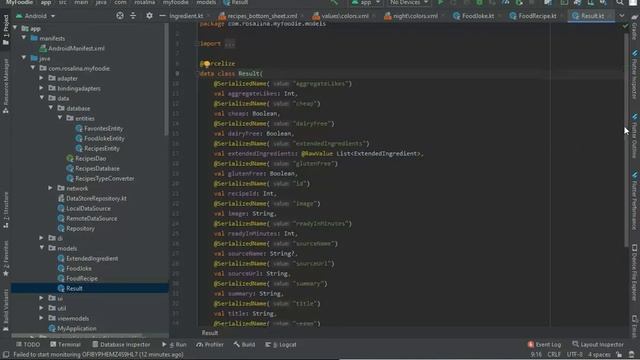Screen dimensions: 640x360
Task: Open the app run configuration dropdown
Action: 366,2
